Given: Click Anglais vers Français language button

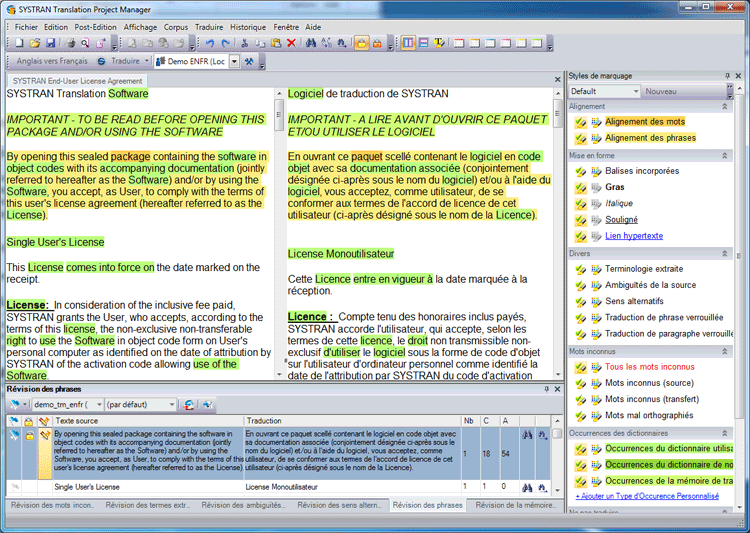Looking at the screenshot, I should pyautogui.click(x=52, y=61).
